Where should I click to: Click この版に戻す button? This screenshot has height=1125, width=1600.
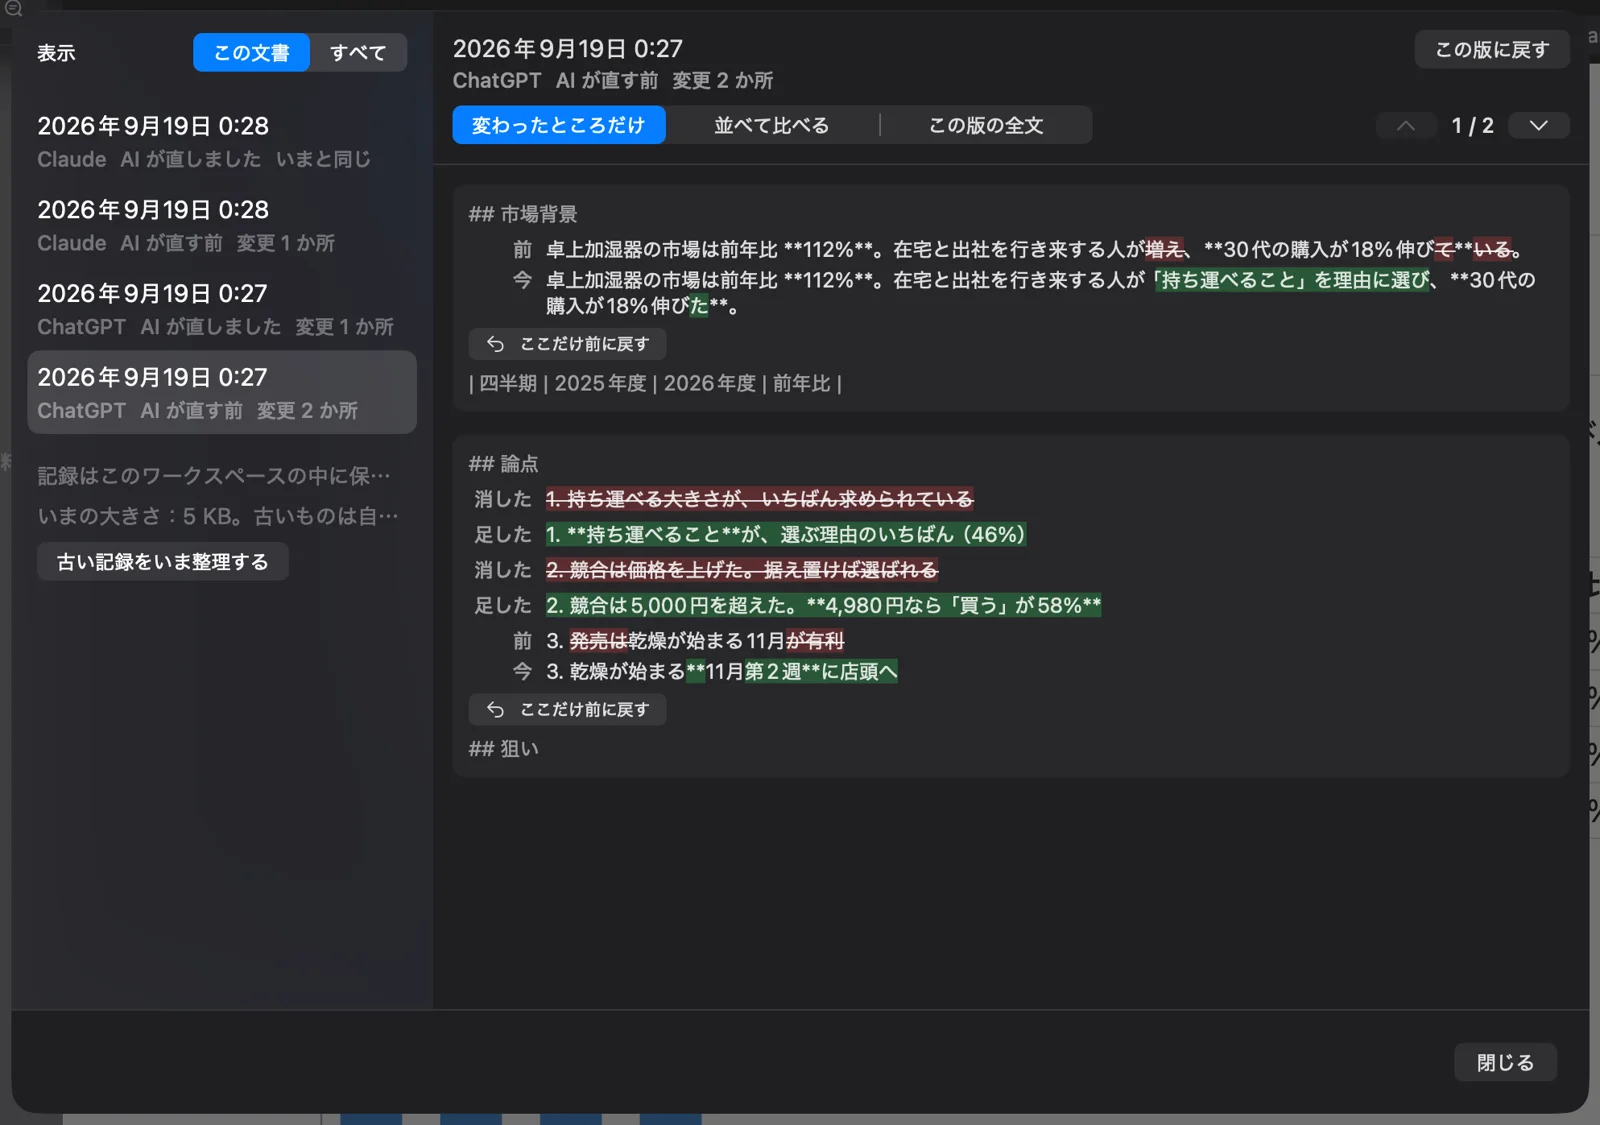(1492, 50)
